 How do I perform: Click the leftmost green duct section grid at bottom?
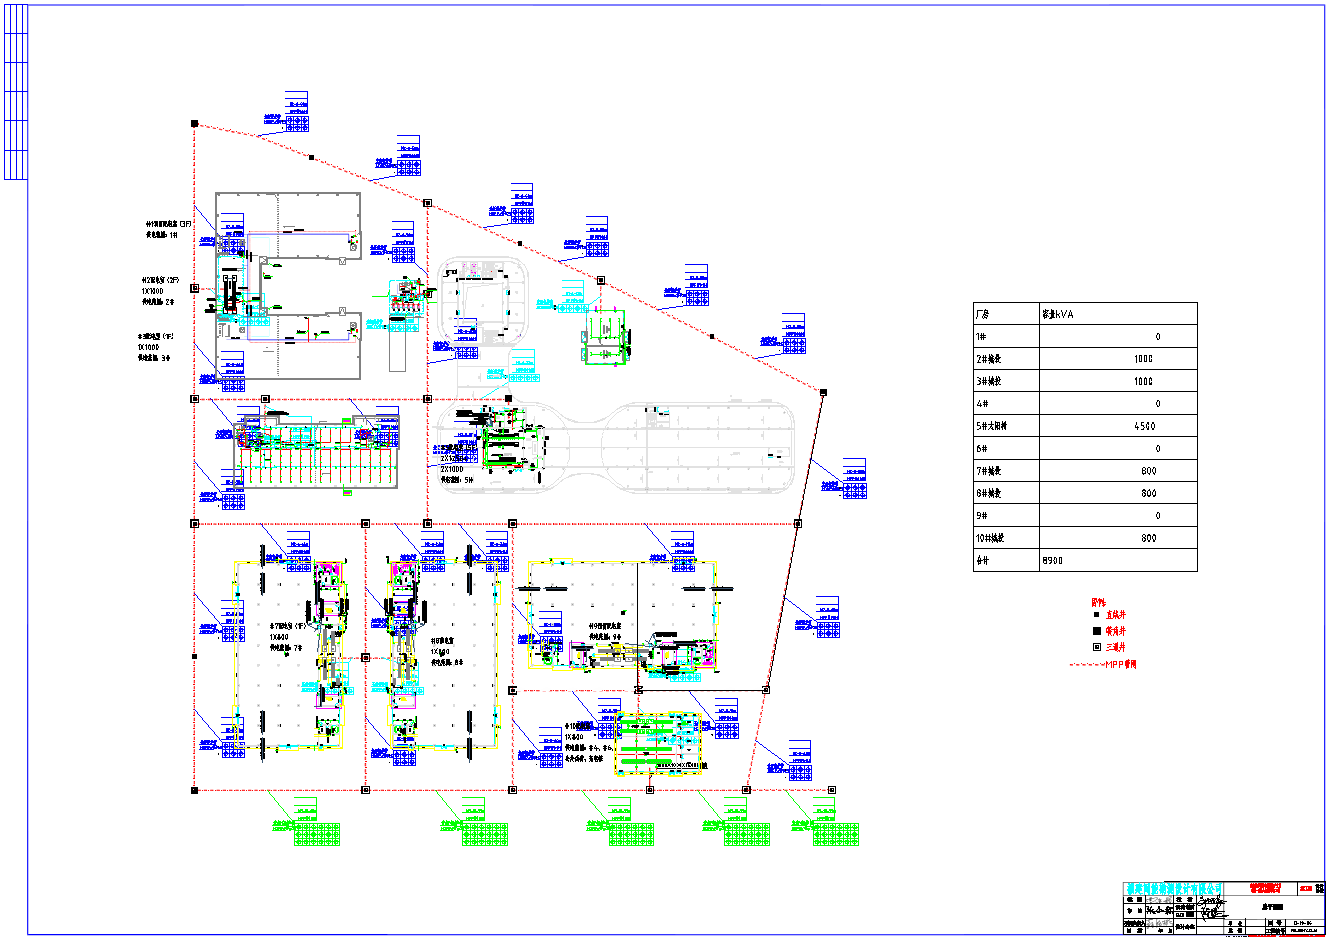[x=317, y=834]
